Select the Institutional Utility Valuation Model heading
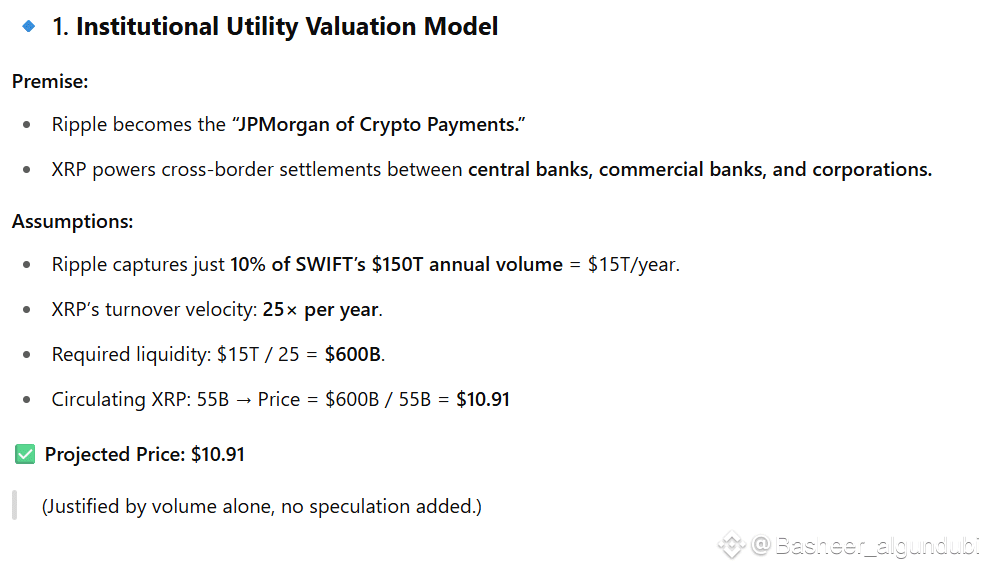This screenshot has height=570, width=988. pyautogui.click(x=275, y=27)
